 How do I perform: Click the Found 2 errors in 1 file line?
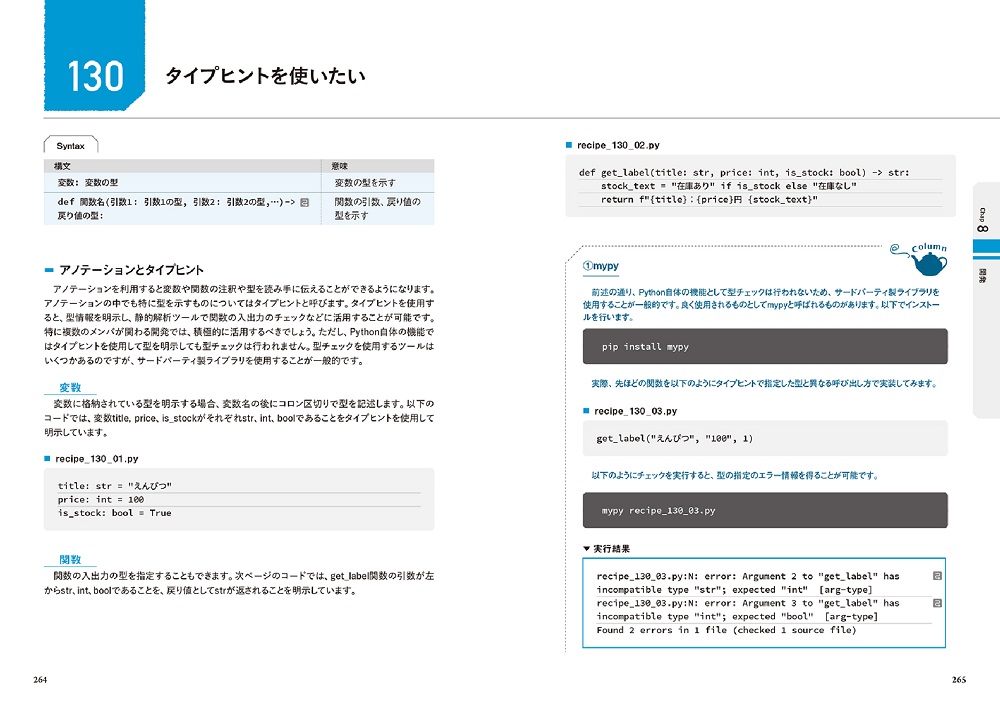tap(726, 630)
